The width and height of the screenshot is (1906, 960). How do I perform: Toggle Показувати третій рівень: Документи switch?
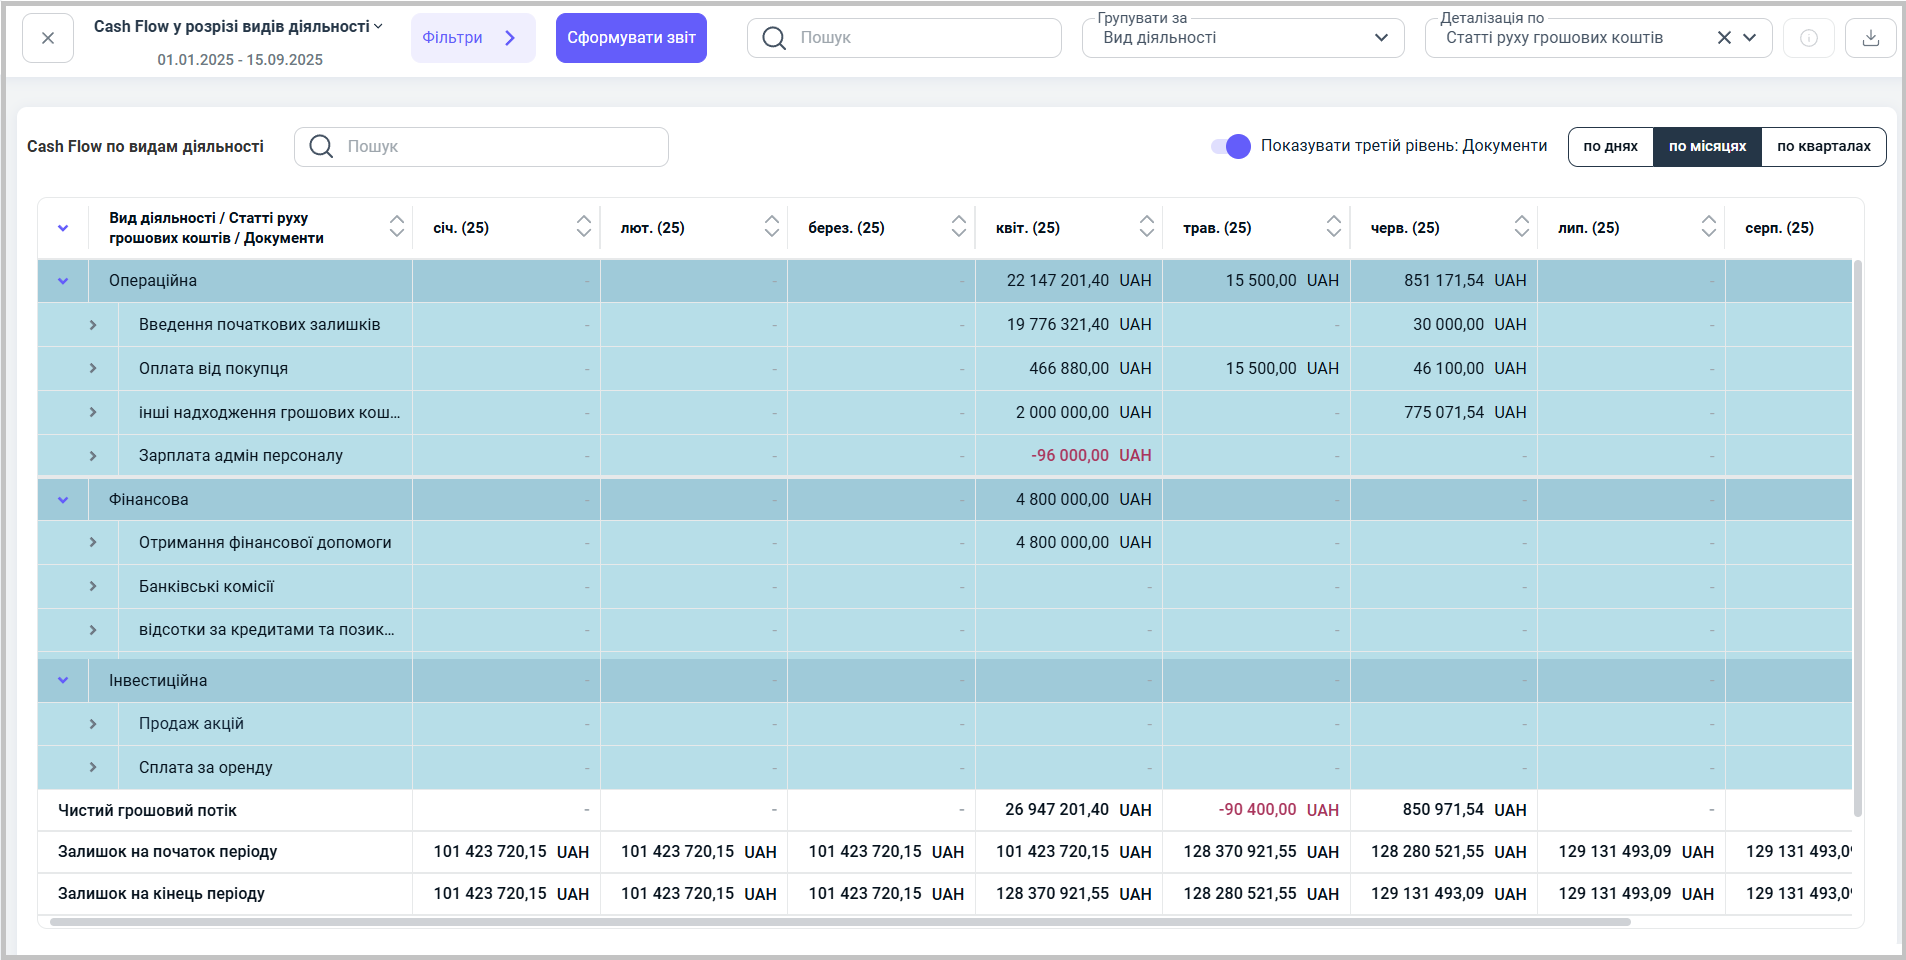pos(1231,147)
